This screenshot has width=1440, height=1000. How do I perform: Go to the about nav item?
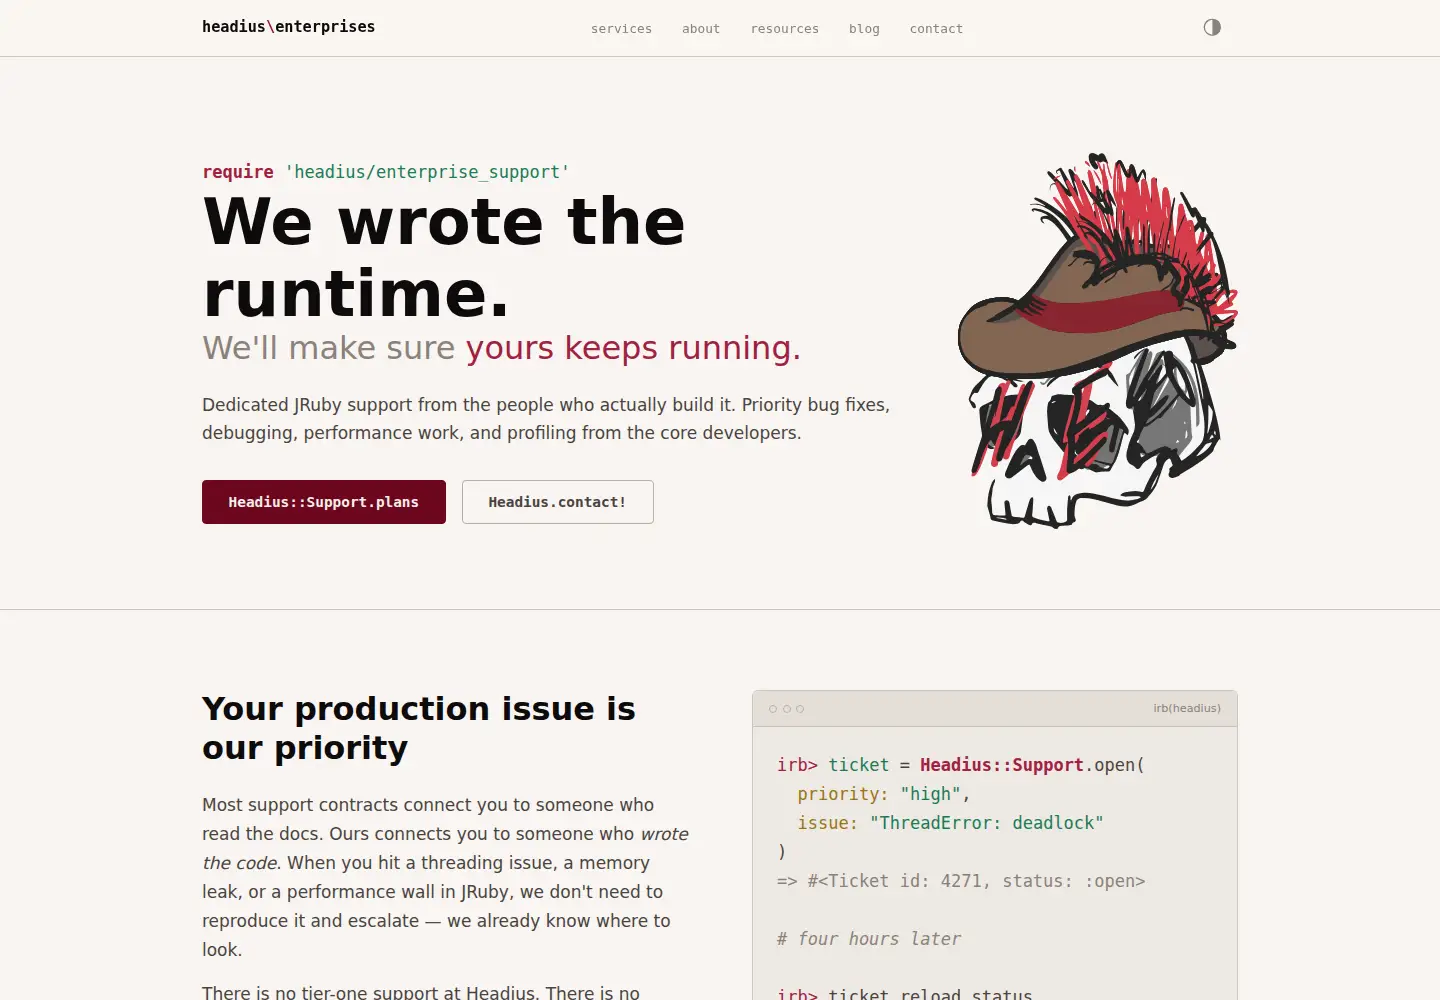pyautogui.click(x=701, y=29)
